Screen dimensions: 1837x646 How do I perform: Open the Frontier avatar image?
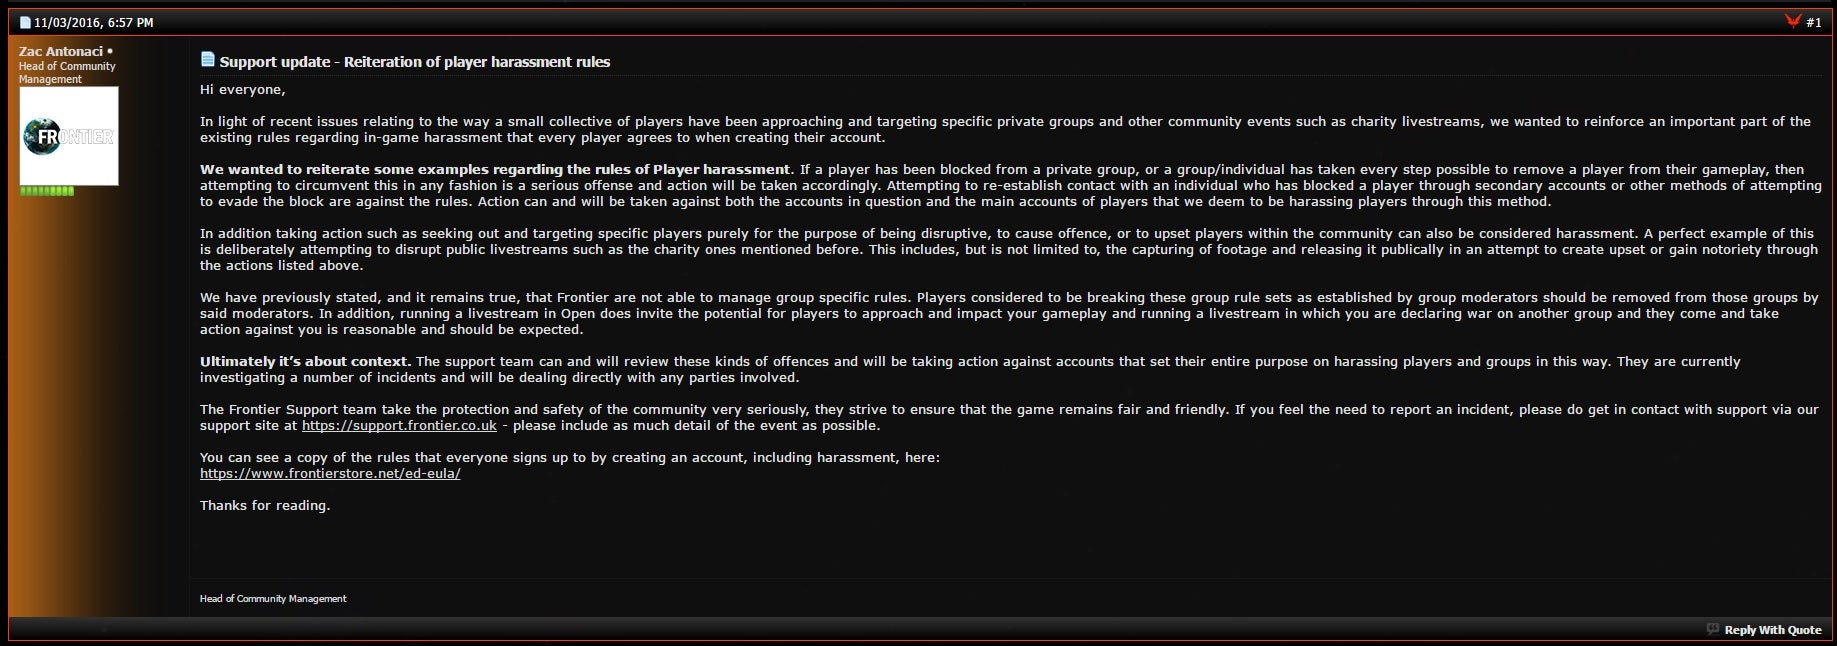[69, 136]
